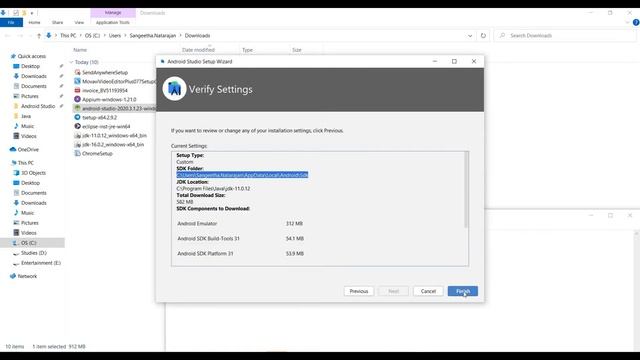
Task: Open the pinned Android Studio folder
Action: click(x=38, y=106)
